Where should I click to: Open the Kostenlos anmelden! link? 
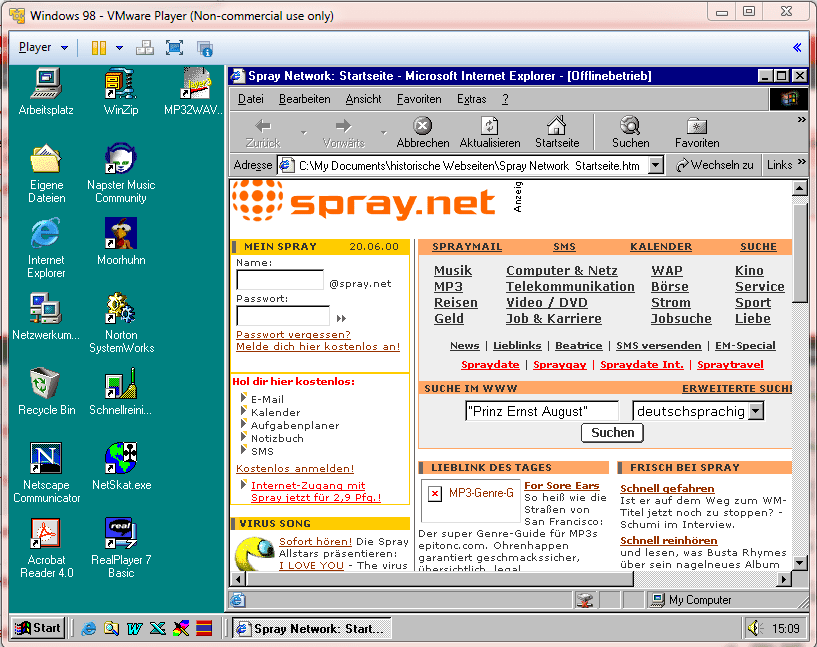coord(295,468)
